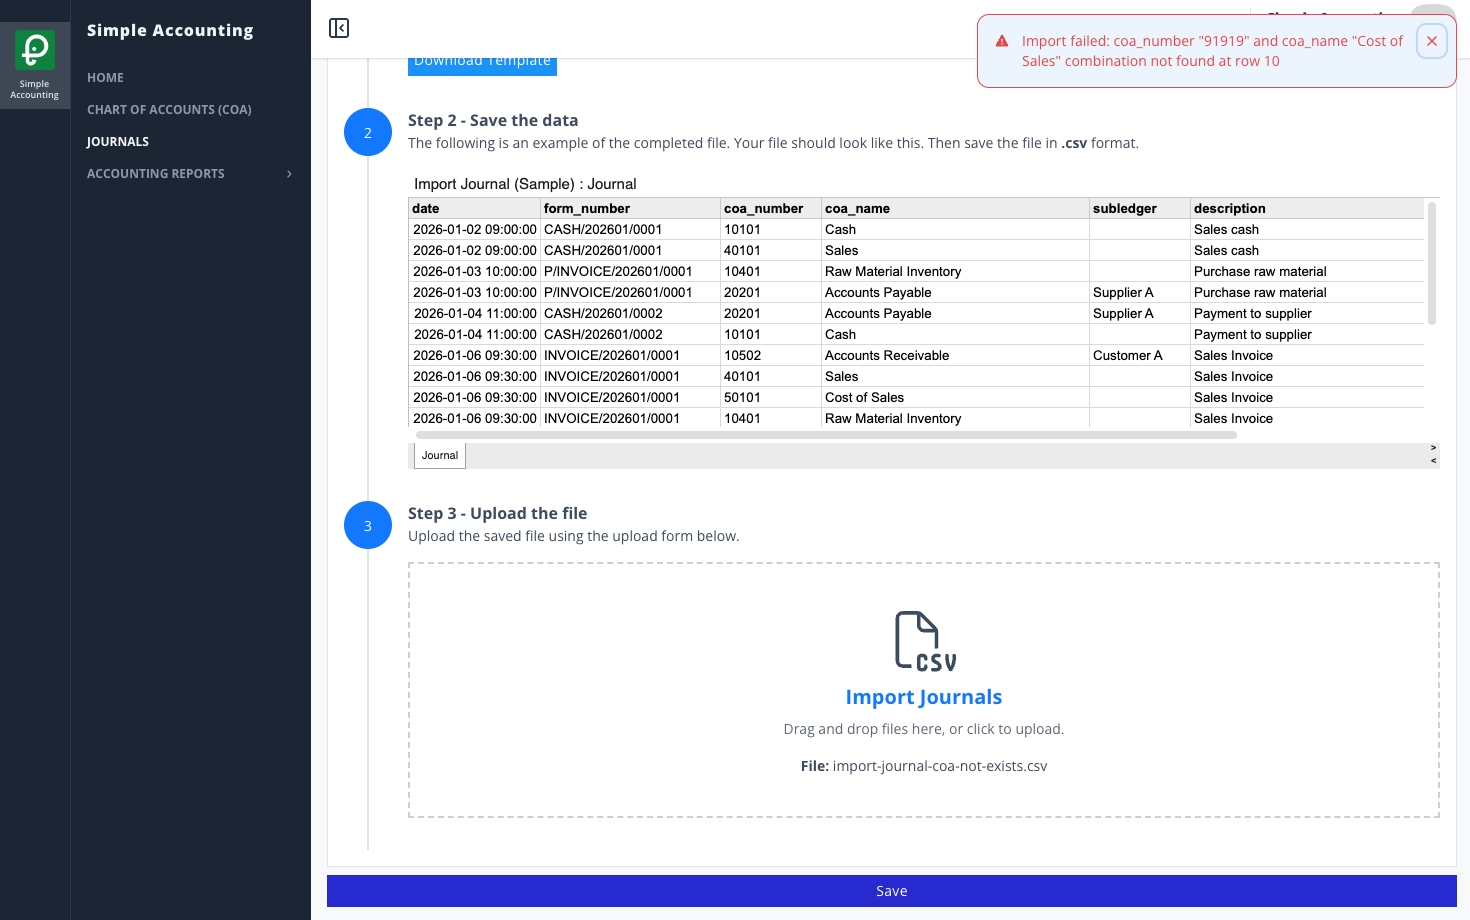Screen dimensions: 1470x920
Task: Go to Chart of Accounts (COA)
Action: pos(169,110)
